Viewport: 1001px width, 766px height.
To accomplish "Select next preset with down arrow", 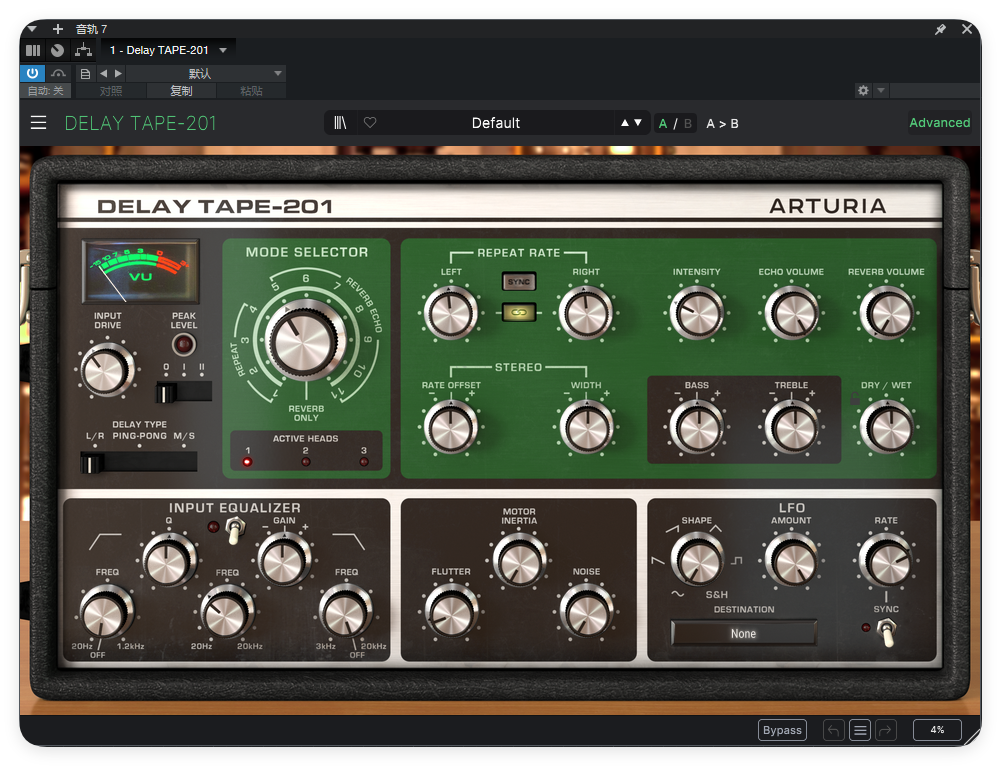I will 638,123.
